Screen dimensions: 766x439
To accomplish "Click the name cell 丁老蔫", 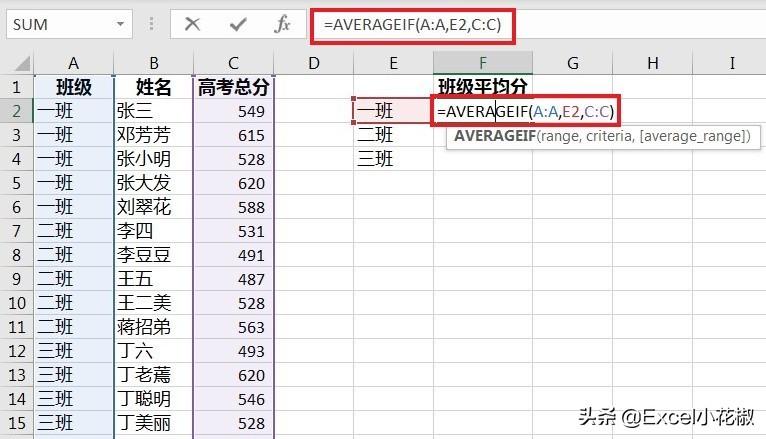I will tap(153, 375).
